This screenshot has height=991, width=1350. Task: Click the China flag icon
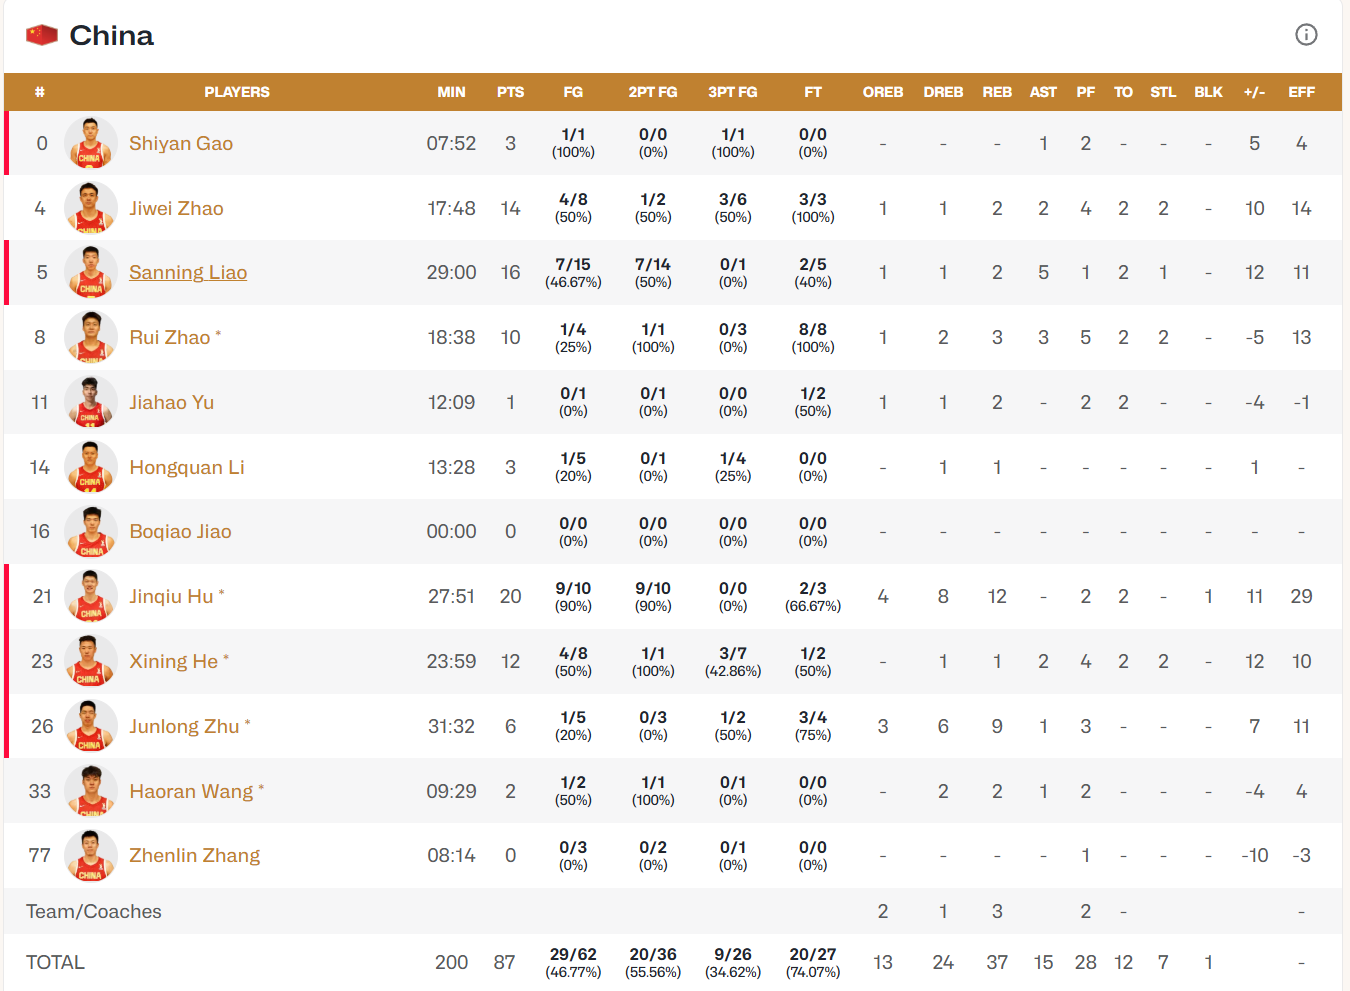click(x=42, y=36)
